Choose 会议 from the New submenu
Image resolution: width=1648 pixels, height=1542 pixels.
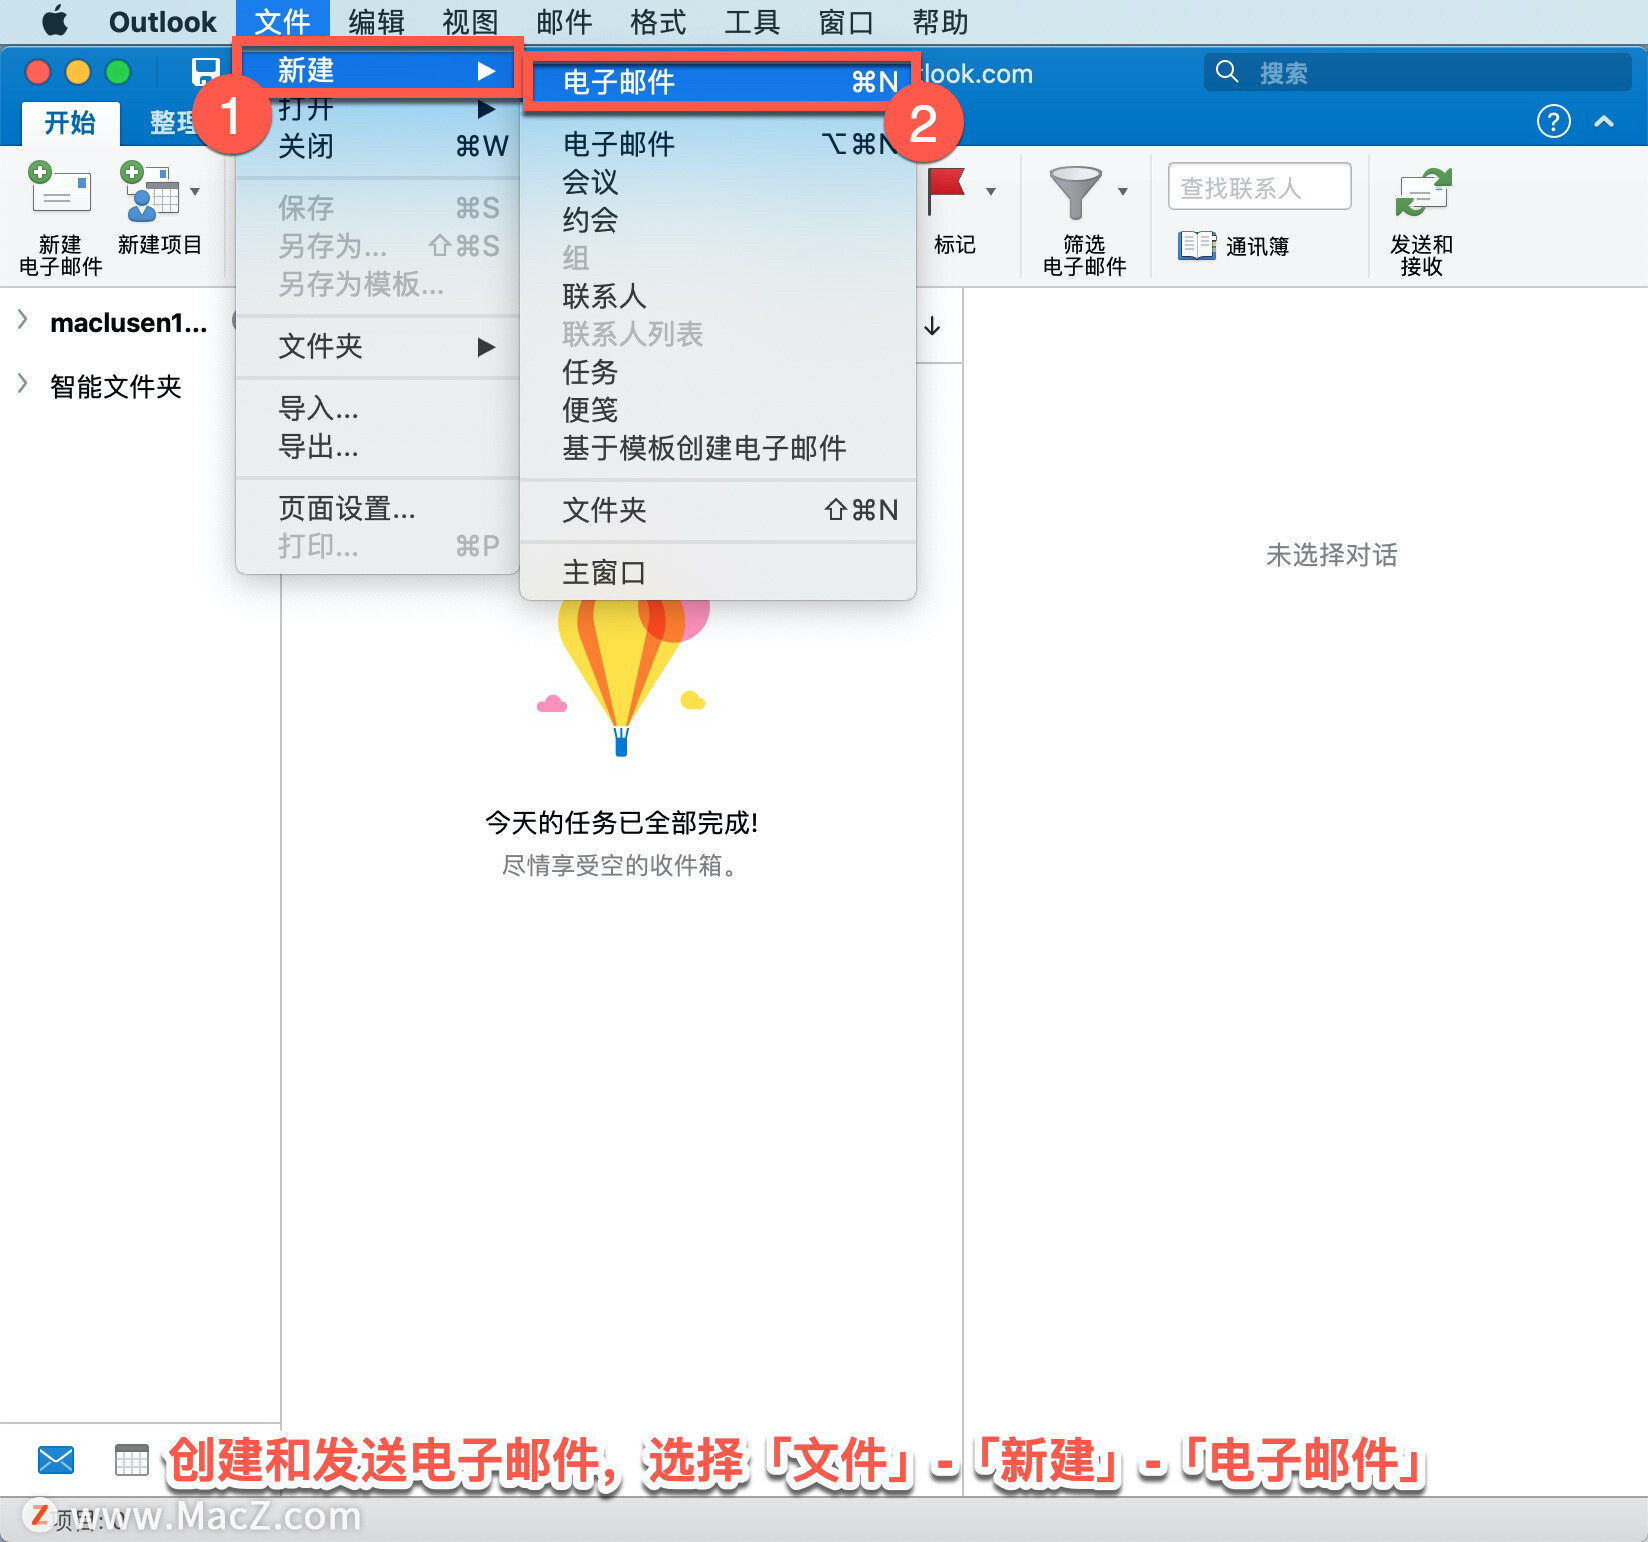(718, 182)
